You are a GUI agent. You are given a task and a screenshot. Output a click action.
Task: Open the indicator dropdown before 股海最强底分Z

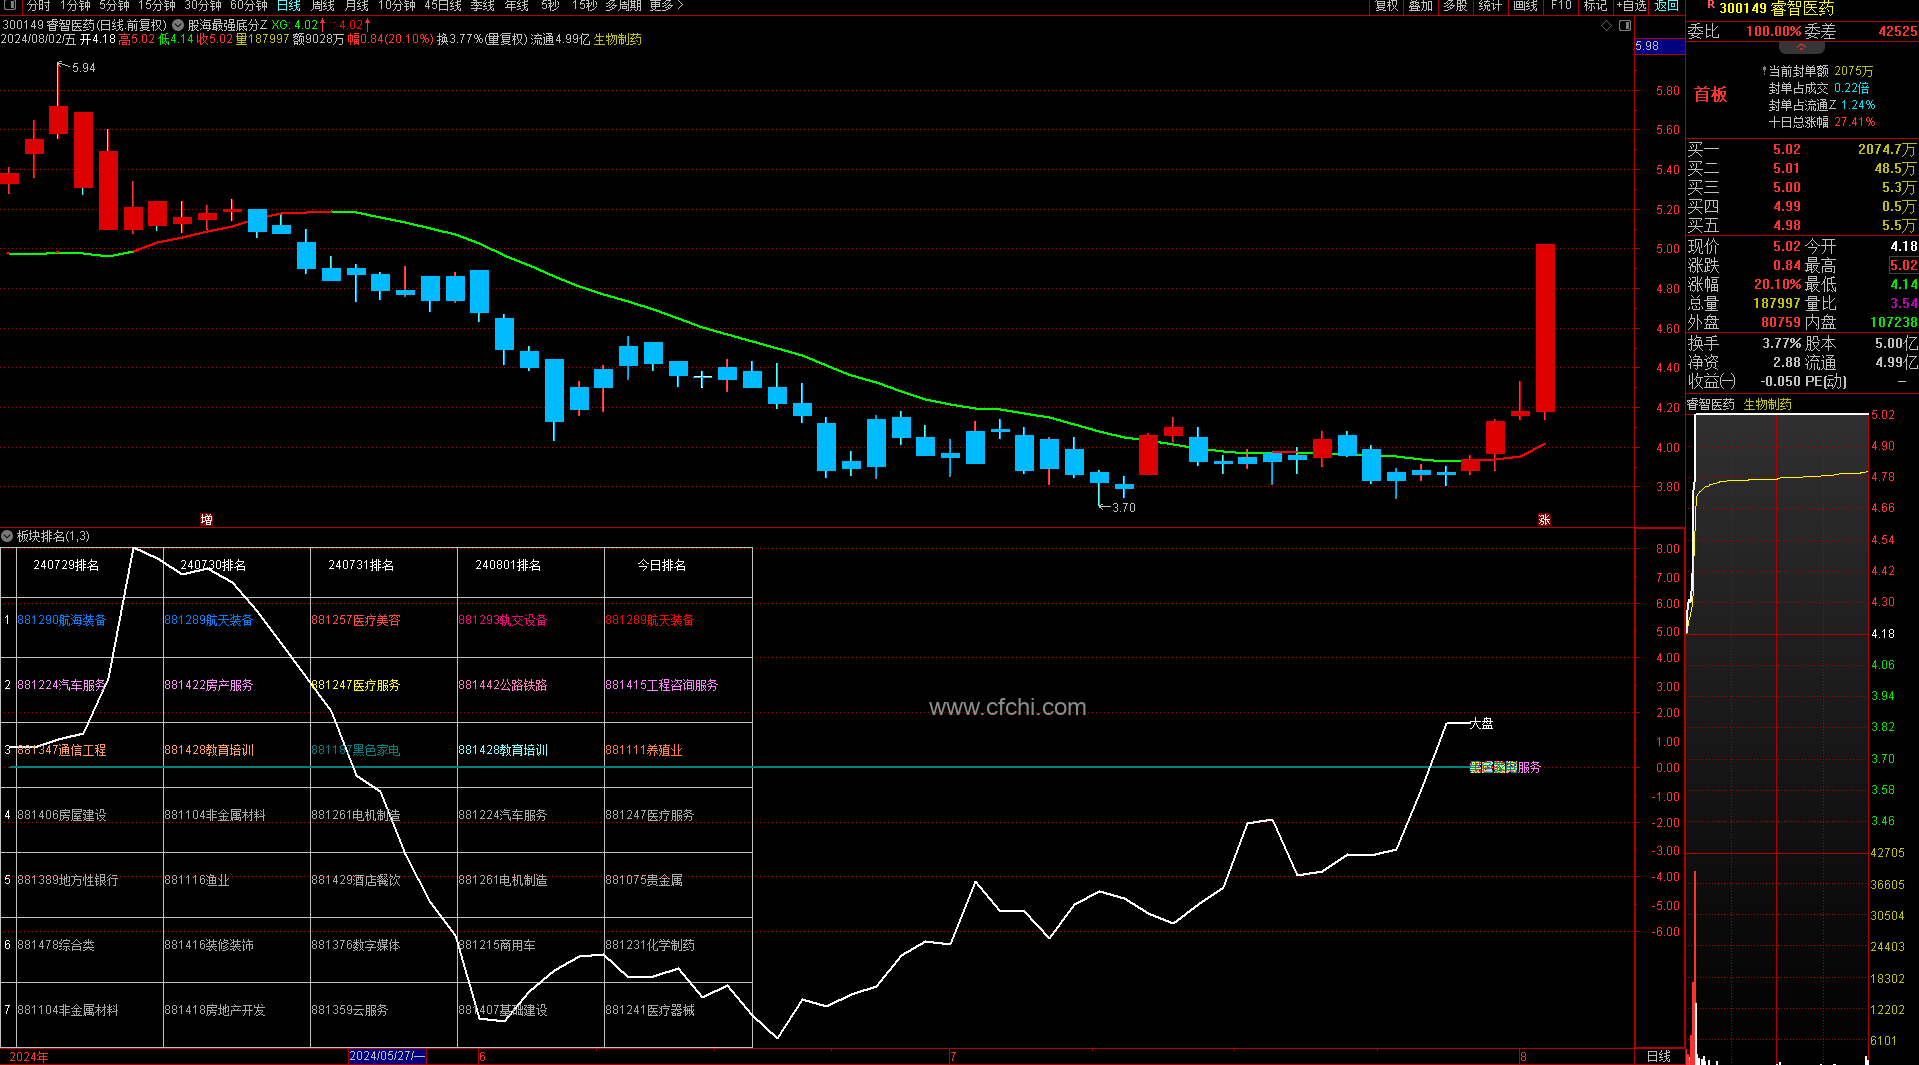click(x=178, y=25)
